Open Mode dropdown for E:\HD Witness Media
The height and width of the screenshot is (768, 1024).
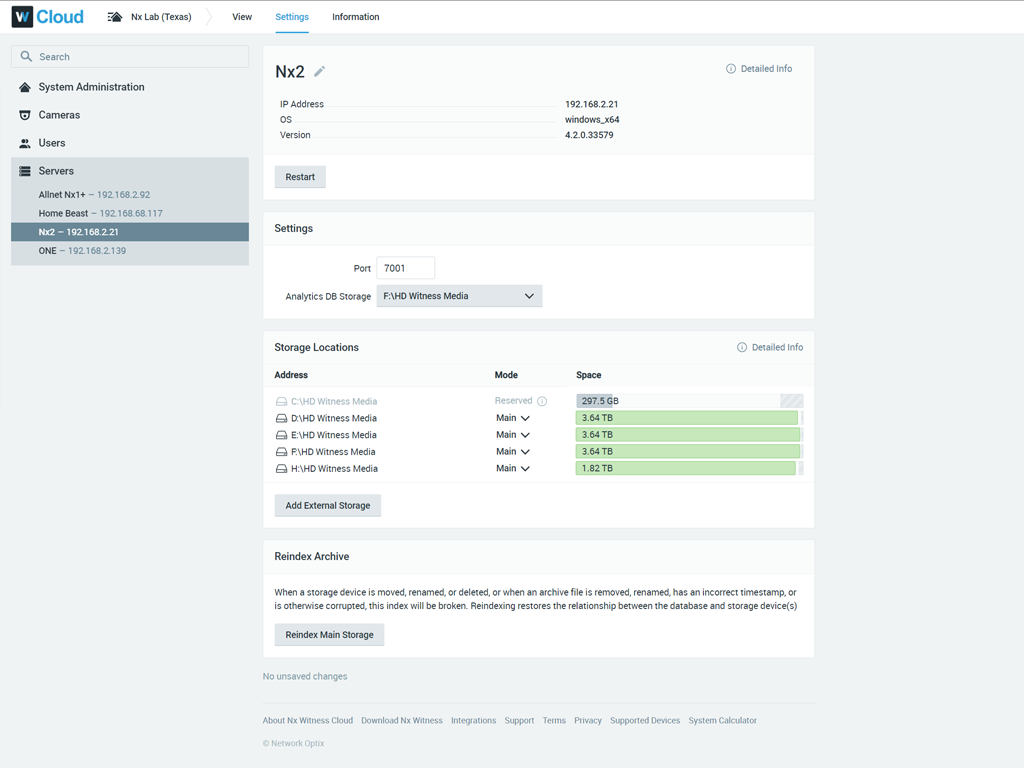pyautogui.click(x=513, y=435)
